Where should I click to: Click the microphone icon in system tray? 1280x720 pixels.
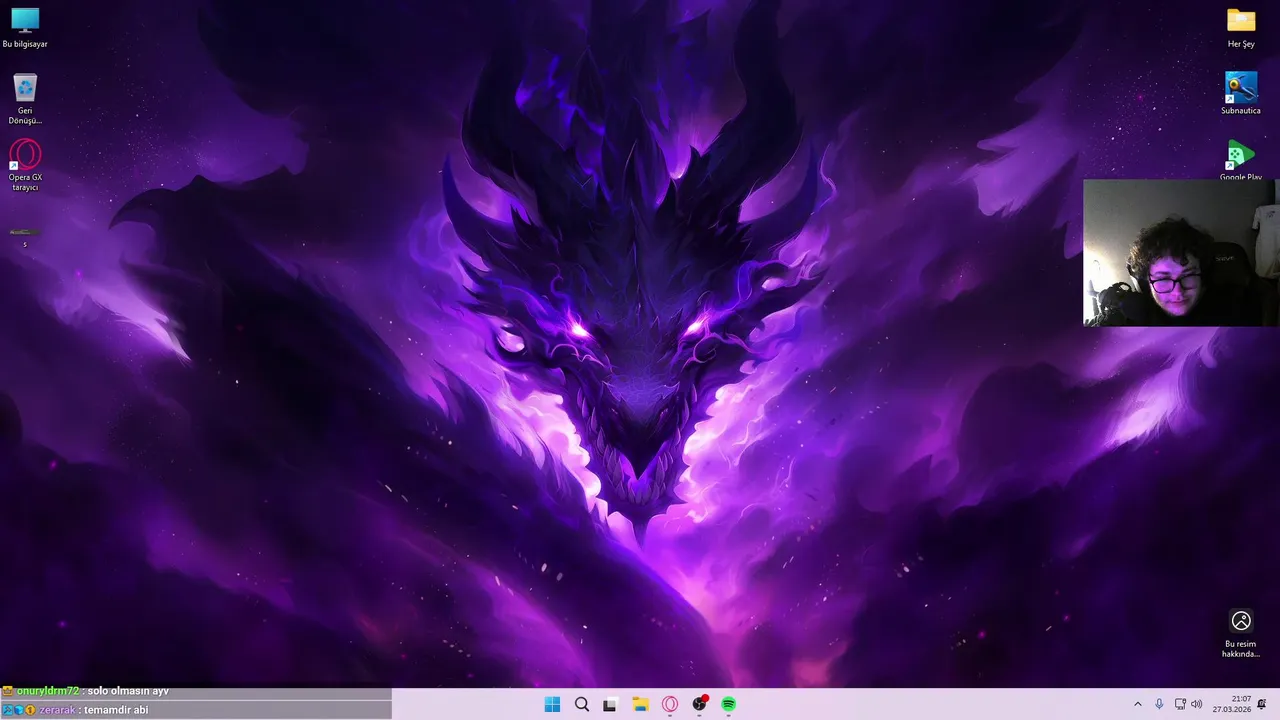[x=1159, y=704]
